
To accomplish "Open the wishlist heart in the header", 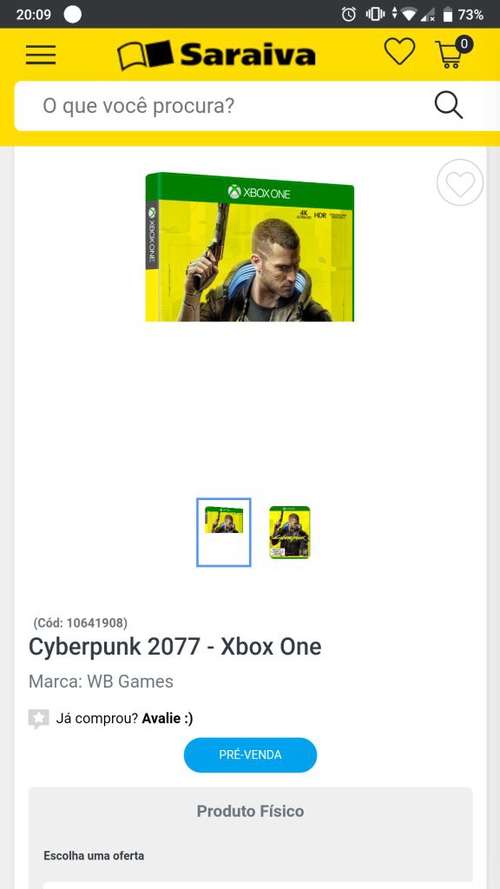I will tap(400, 52).
